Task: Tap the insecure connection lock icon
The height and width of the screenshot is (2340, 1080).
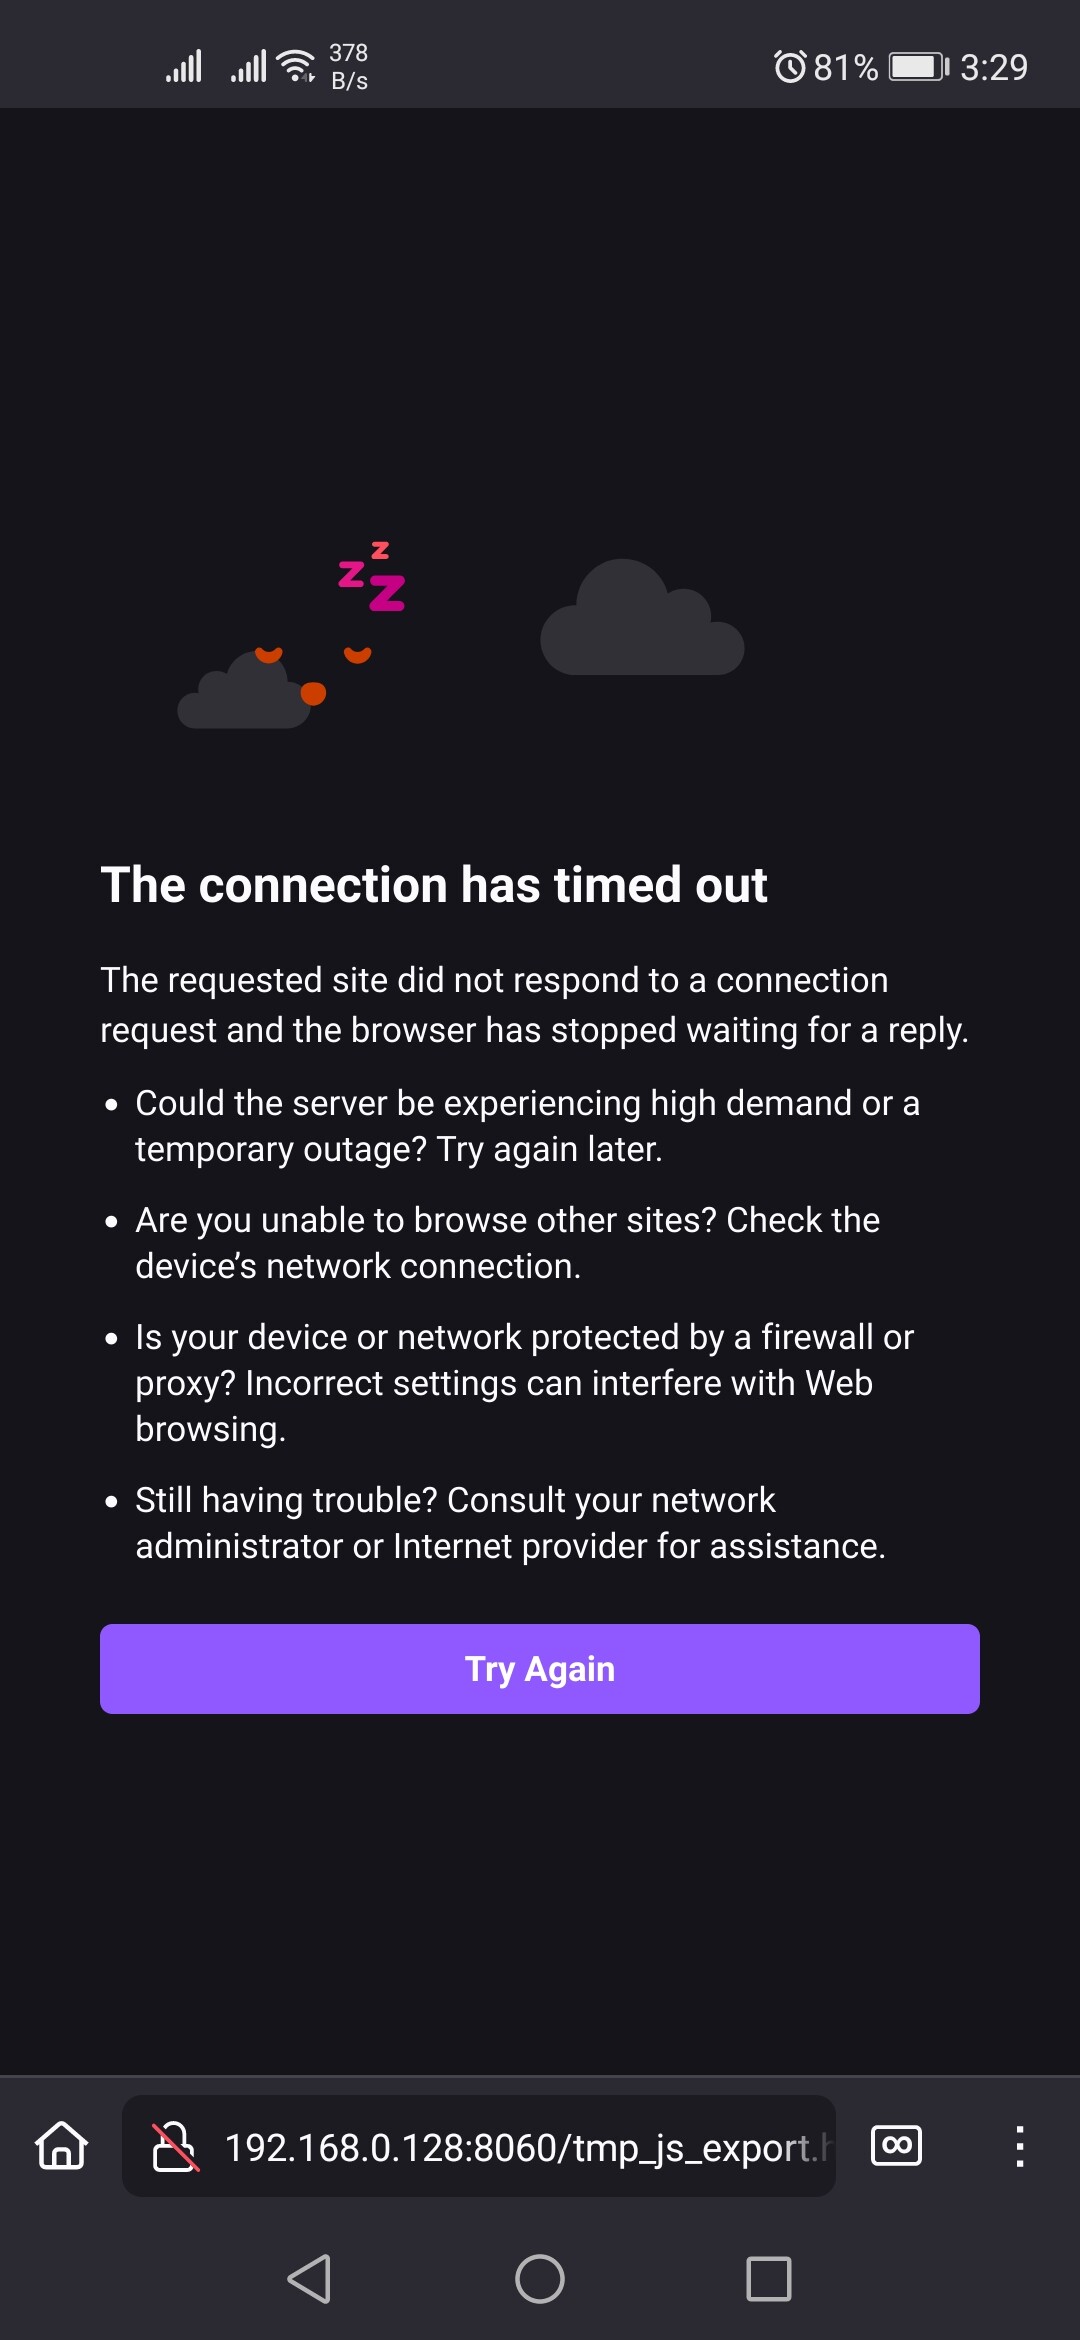Action: [x=175, y=2146]
